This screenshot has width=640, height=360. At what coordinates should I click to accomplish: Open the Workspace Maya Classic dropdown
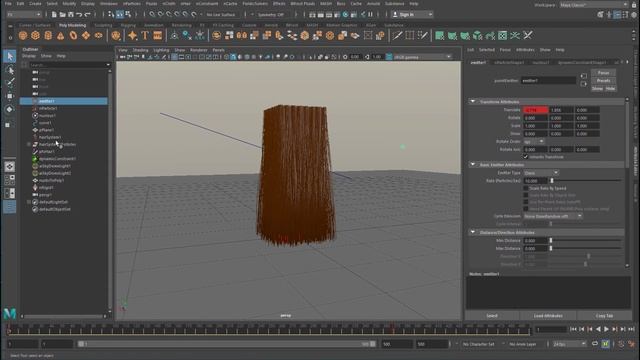tap(594, 4)
